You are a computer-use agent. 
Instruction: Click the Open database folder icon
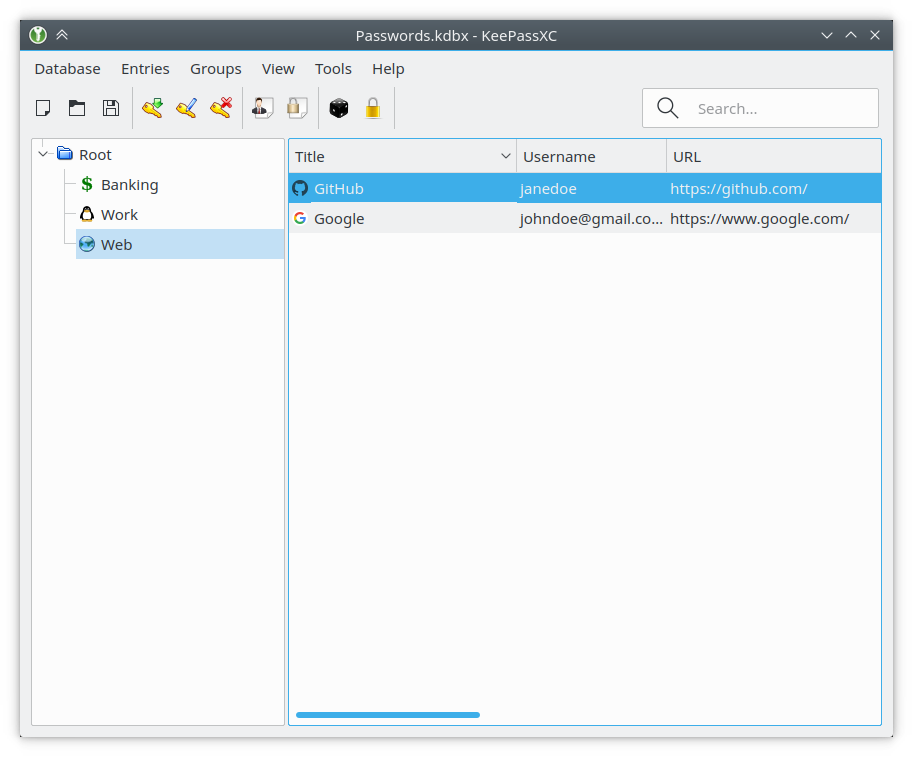pyautogui.click(x=77, y=108)
